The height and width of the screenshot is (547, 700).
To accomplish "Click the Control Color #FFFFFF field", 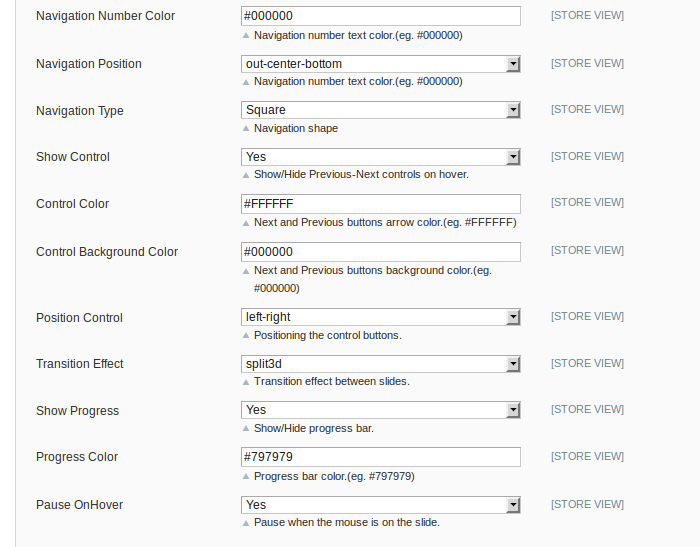I will click(x=380, y=204).
